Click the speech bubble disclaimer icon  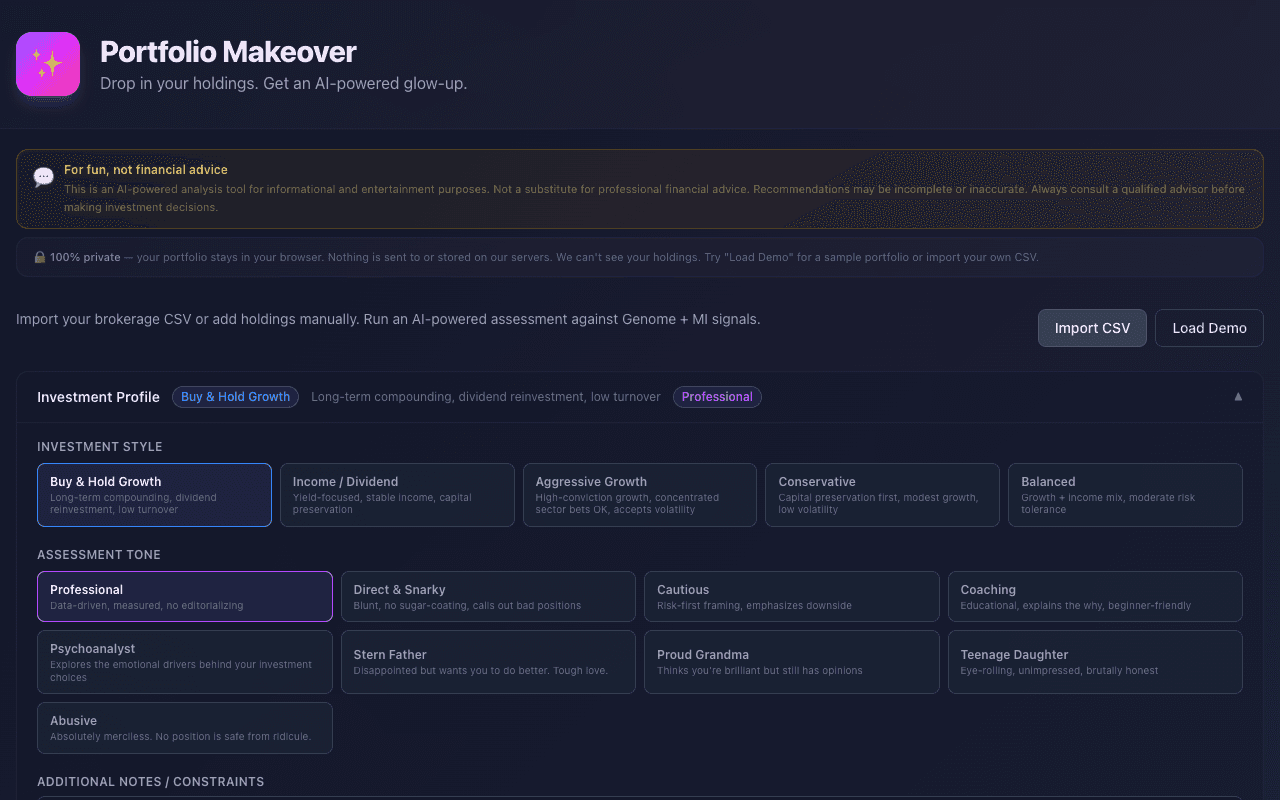[43, 176]
